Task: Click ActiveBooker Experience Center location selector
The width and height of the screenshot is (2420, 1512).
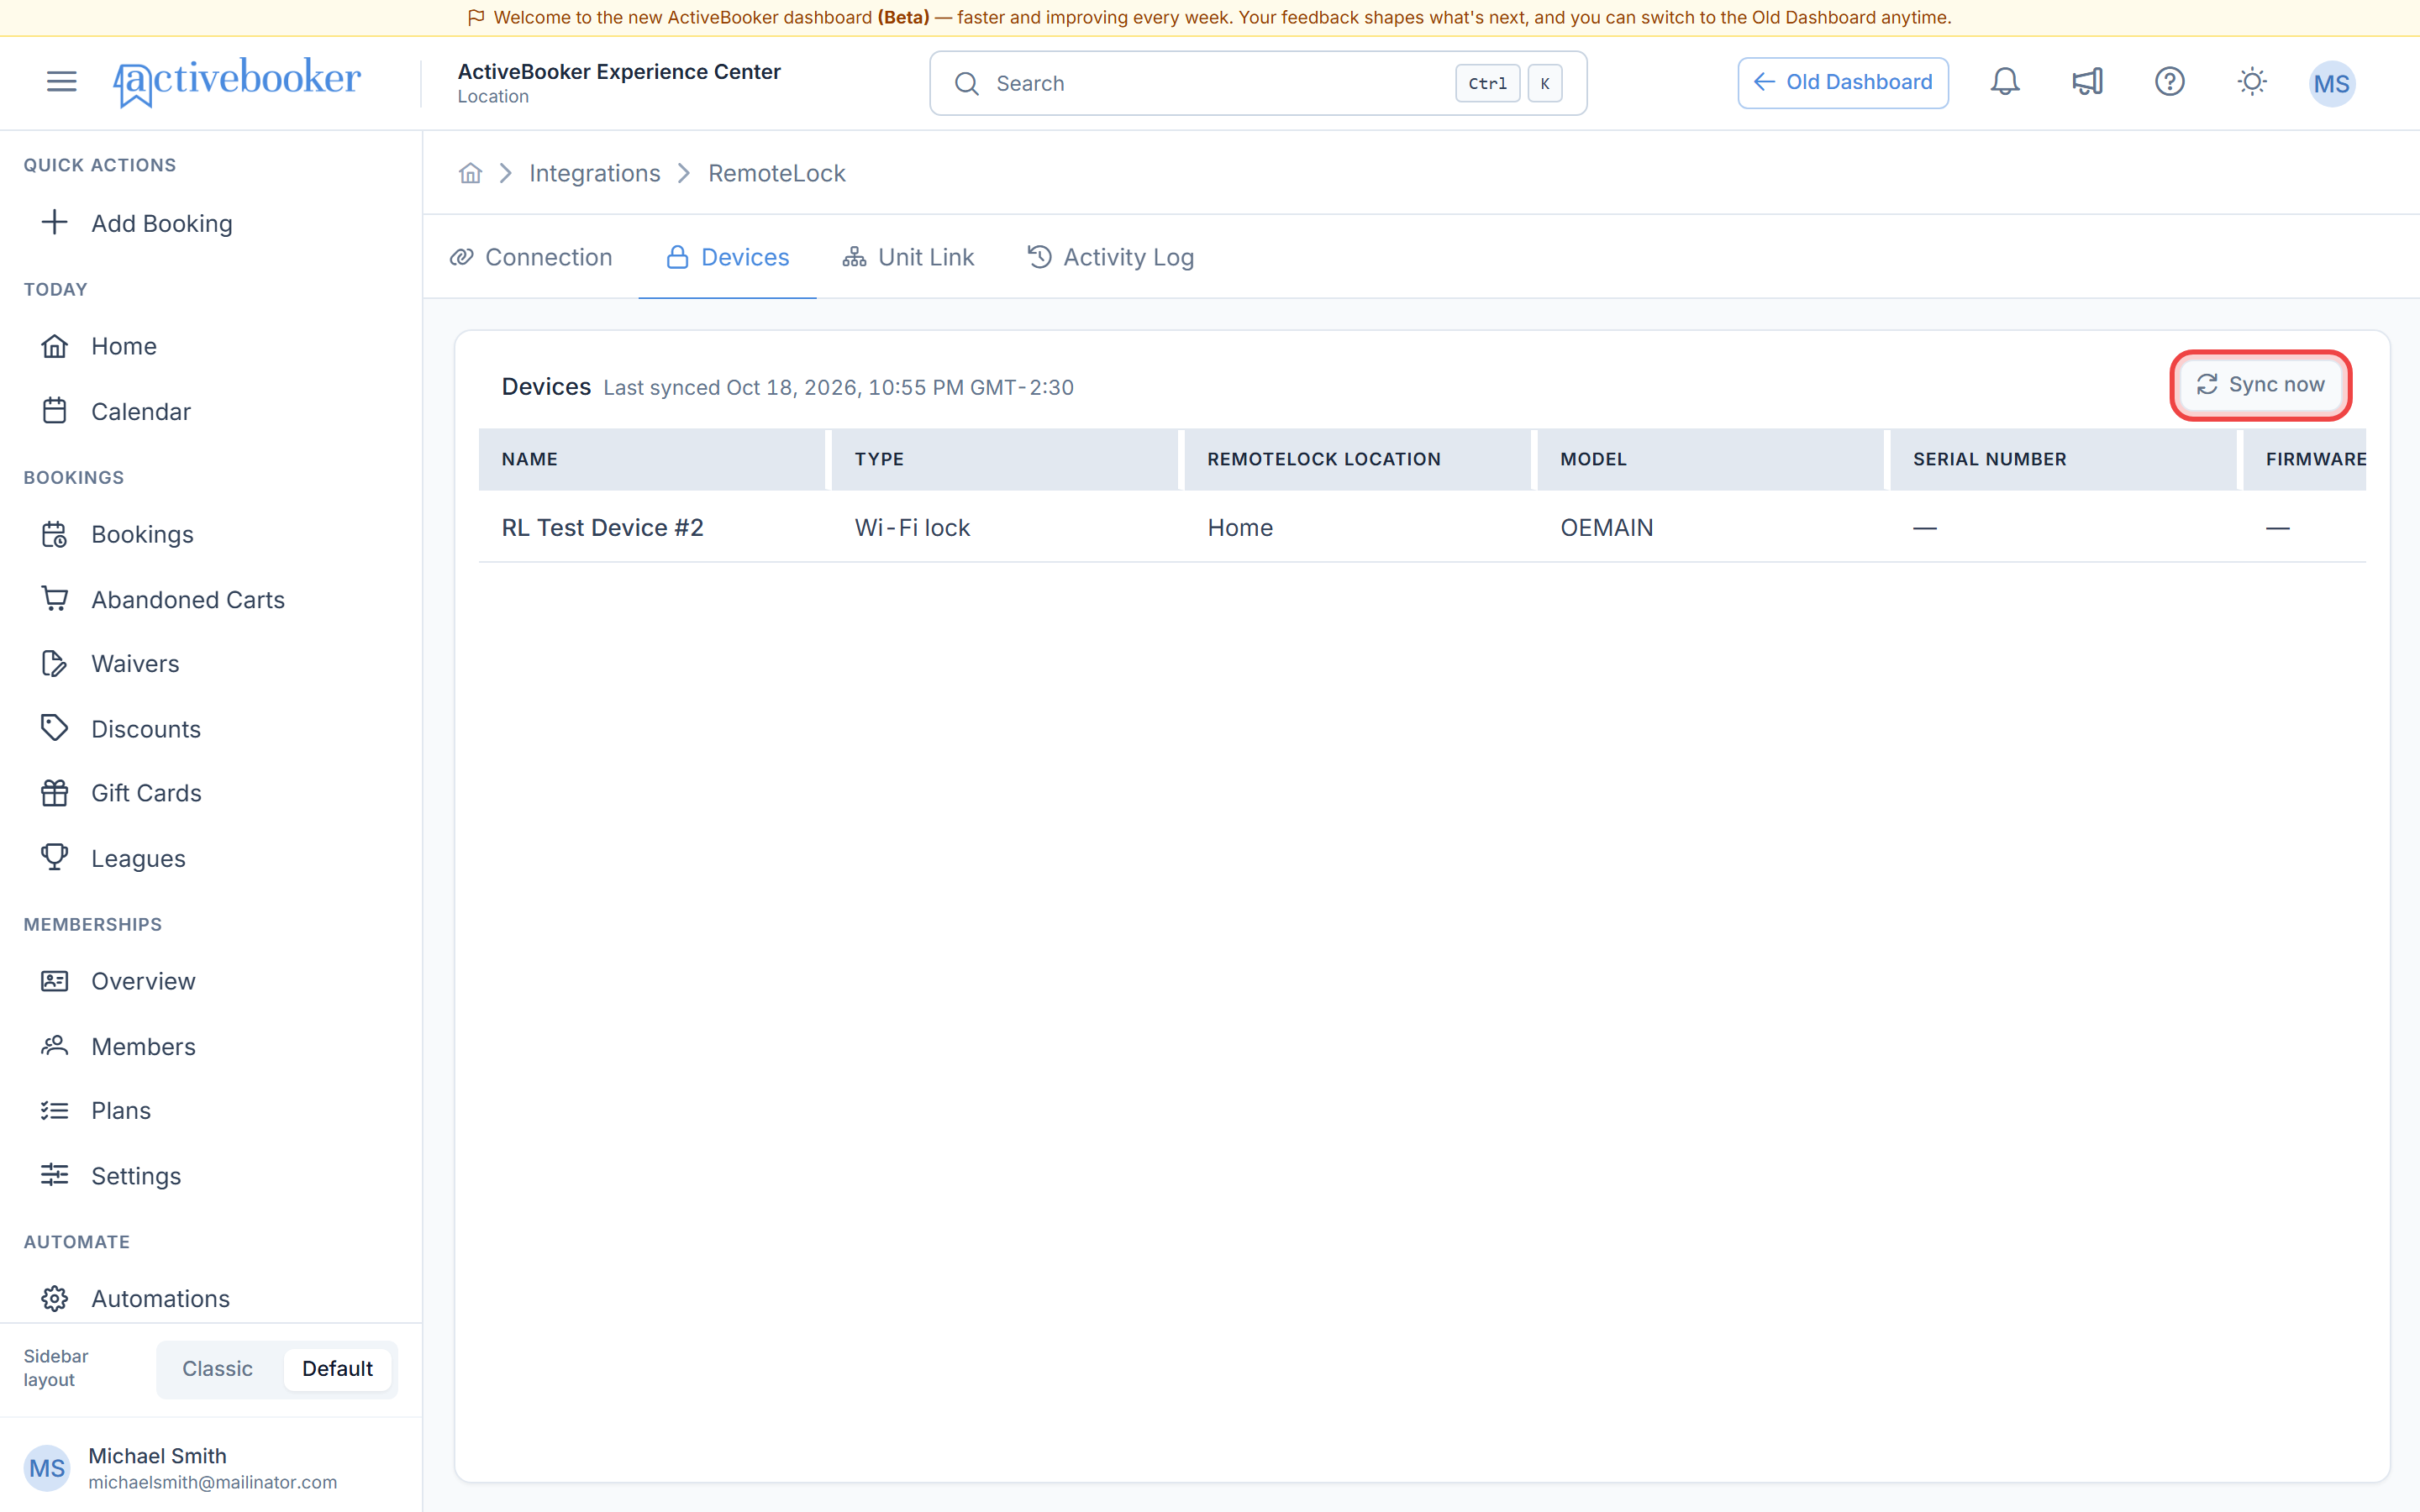Action: click(619, 83)
